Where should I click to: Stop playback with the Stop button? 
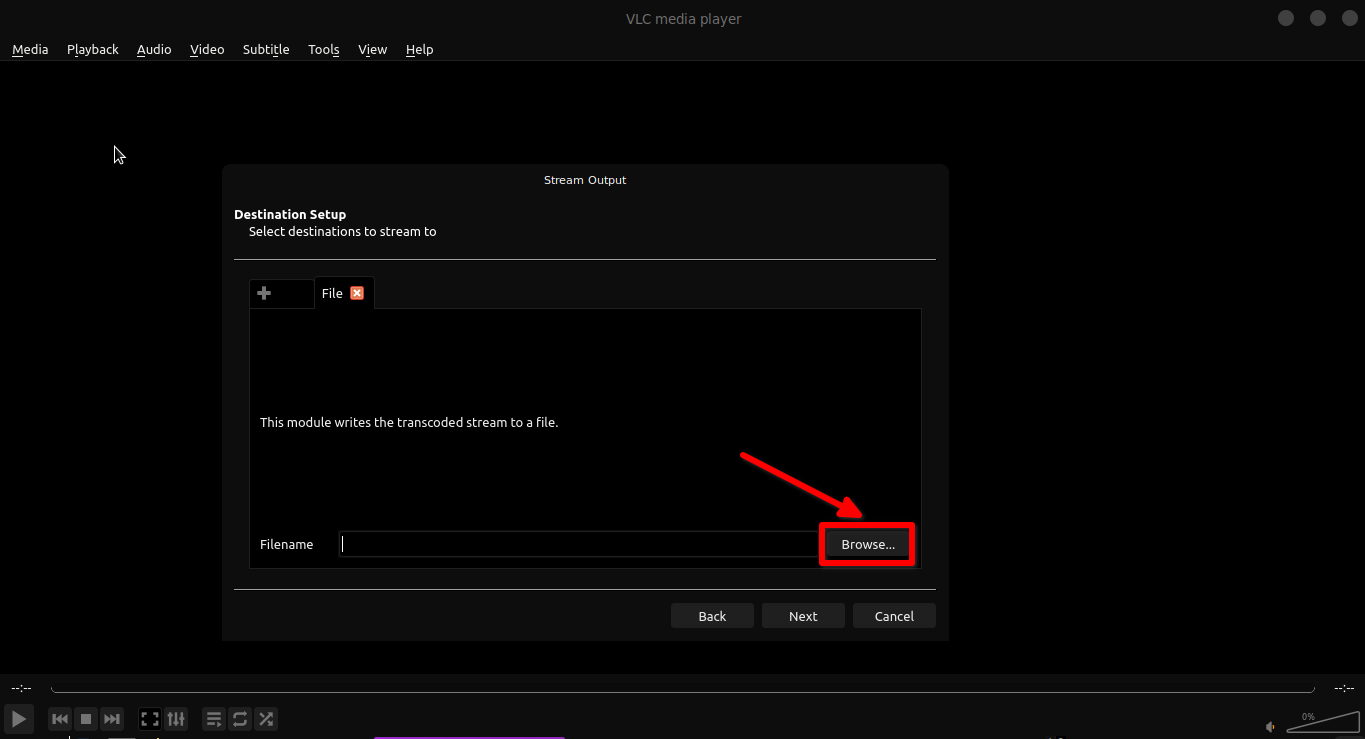pyautogui.click(x=86, y=718)
